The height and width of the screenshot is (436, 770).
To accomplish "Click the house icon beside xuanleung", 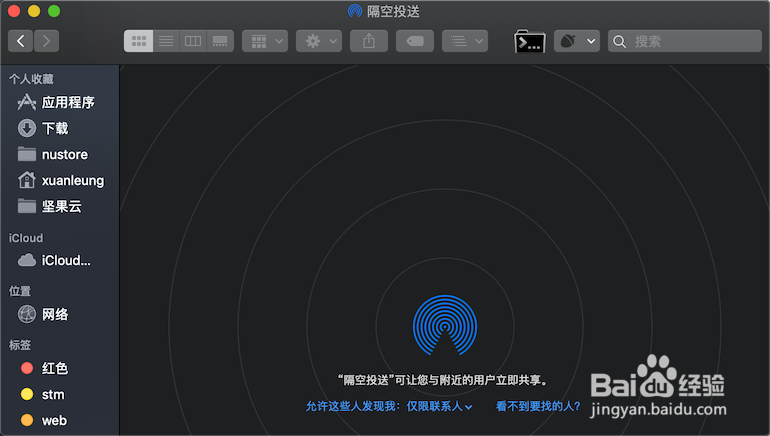I will tap(27, 180).
